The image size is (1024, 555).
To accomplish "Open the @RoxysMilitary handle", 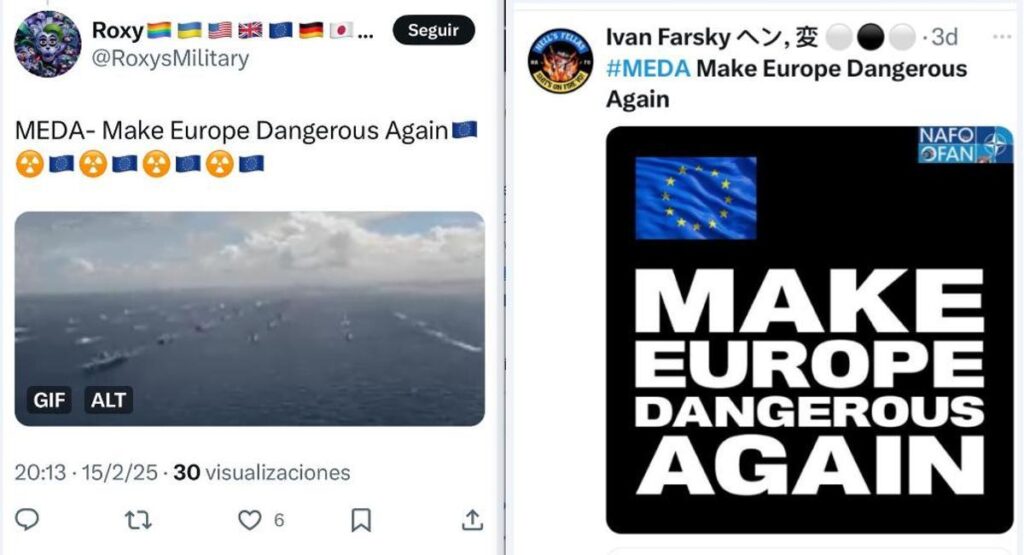I will click(x=170, y=59).
